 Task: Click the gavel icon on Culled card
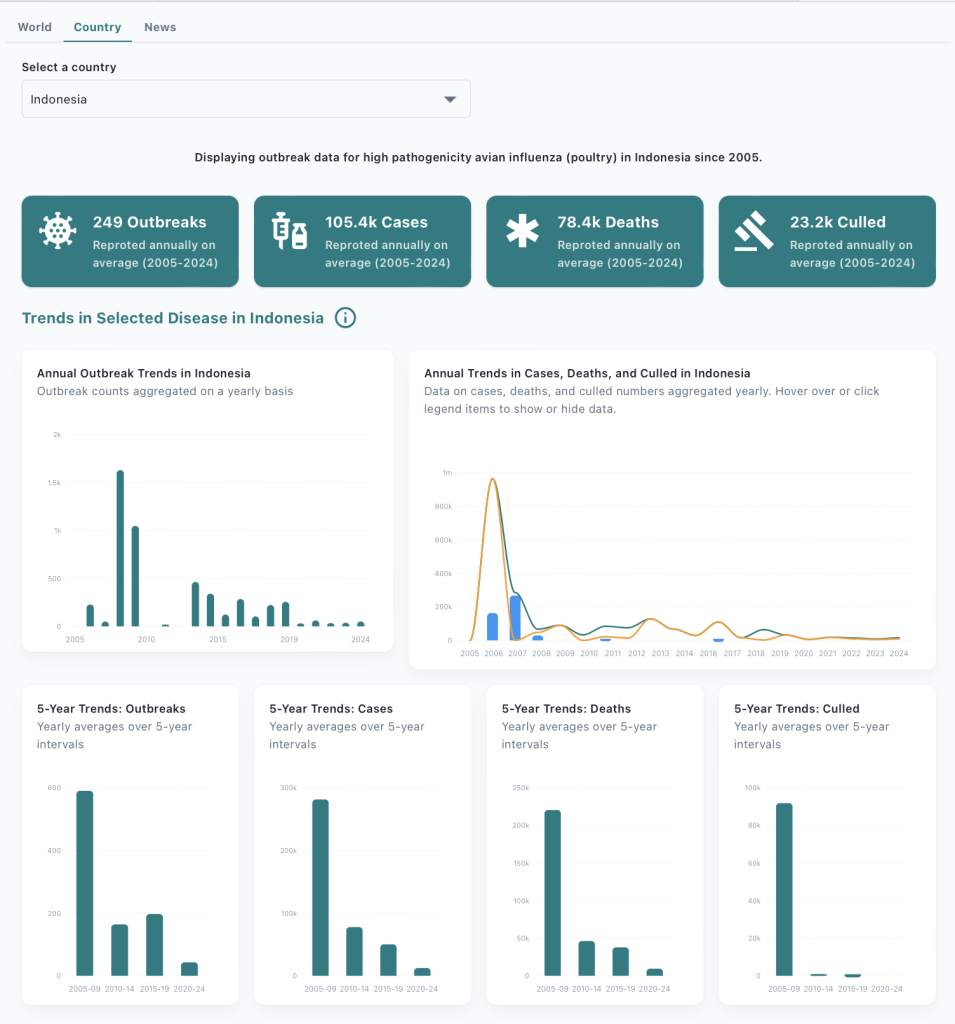pyautogui.click(x=753, y=231)
